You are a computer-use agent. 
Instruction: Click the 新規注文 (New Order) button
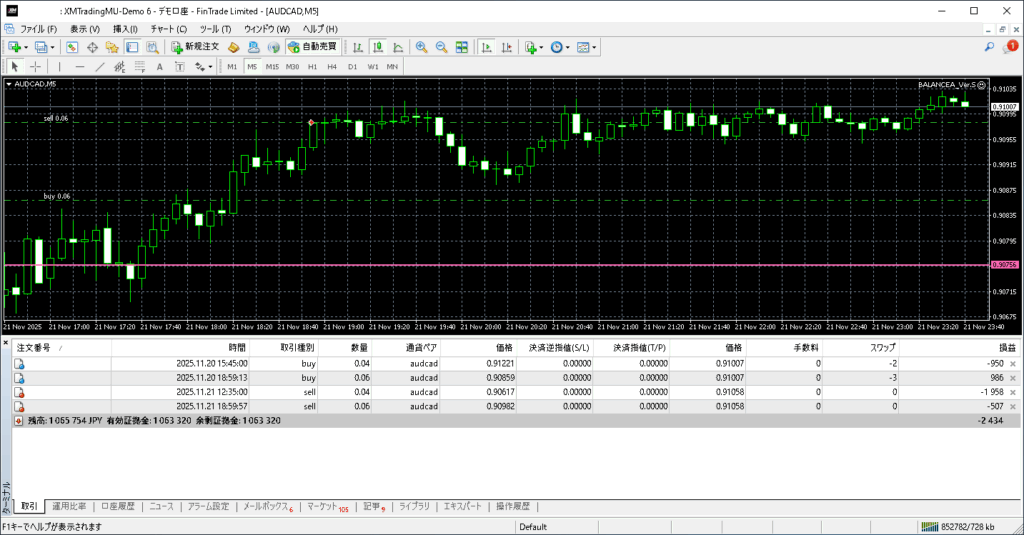[194, 47]
